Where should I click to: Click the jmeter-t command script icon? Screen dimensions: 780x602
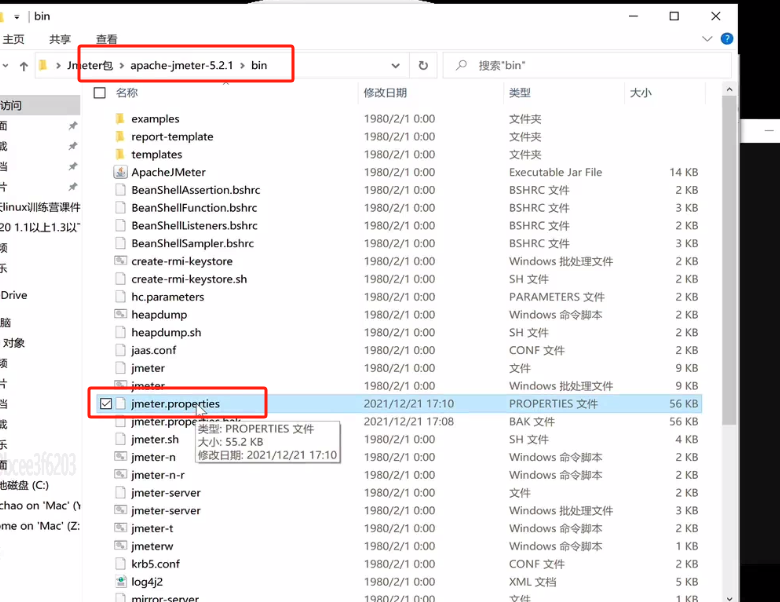pos(120,528)
